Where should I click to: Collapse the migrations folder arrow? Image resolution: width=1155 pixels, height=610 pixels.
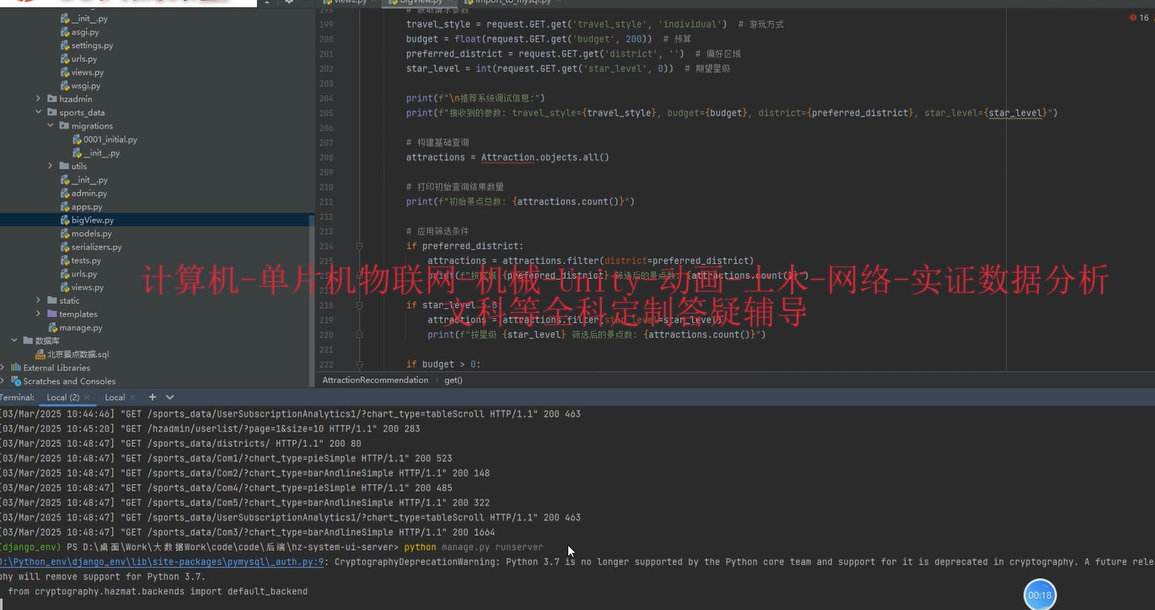pos(51,126)
